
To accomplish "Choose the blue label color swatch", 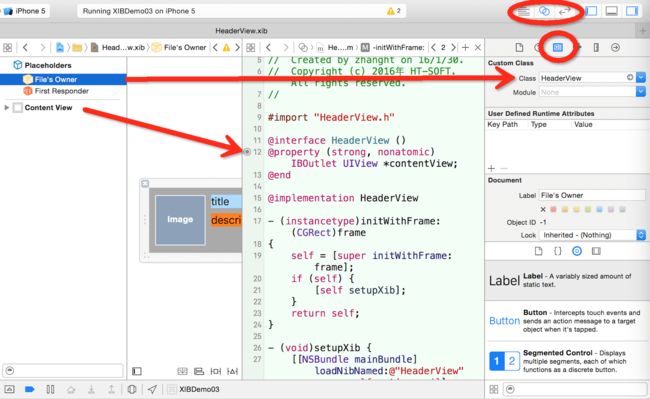I will tap(599, 209).
